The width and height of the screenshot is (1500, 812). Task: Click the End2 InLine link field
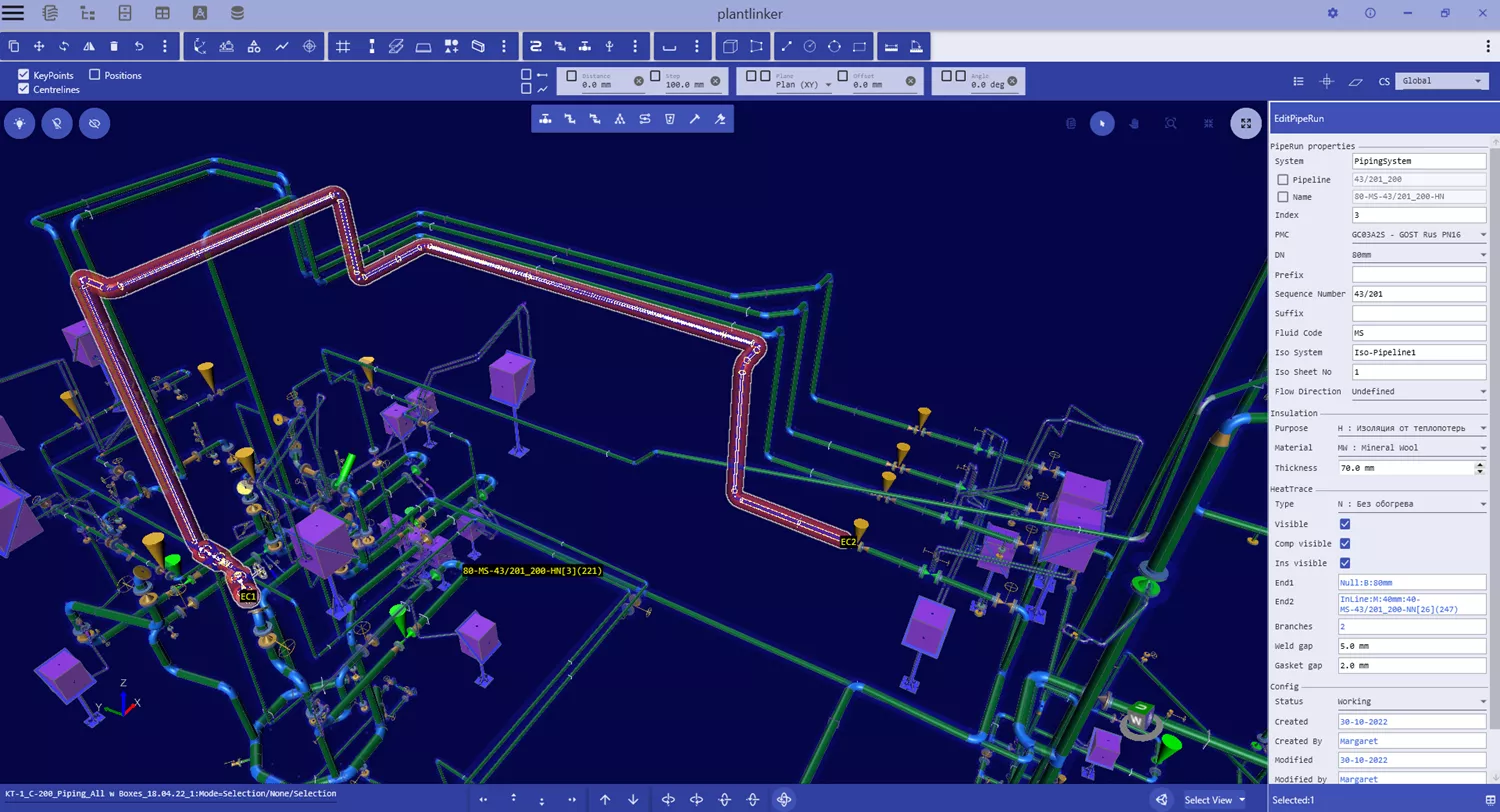1412,601
